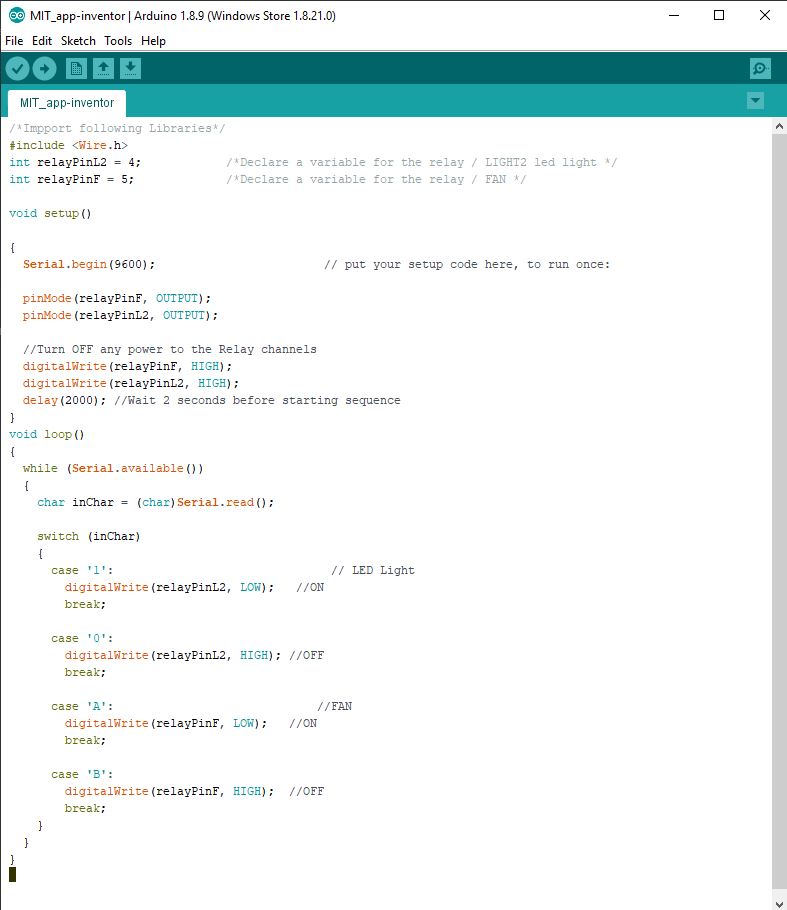Viewport: 787px width, 910px height.
Task: Click the '/*Import following Libraries*/' comment
Action: click(x=117, y=128)
